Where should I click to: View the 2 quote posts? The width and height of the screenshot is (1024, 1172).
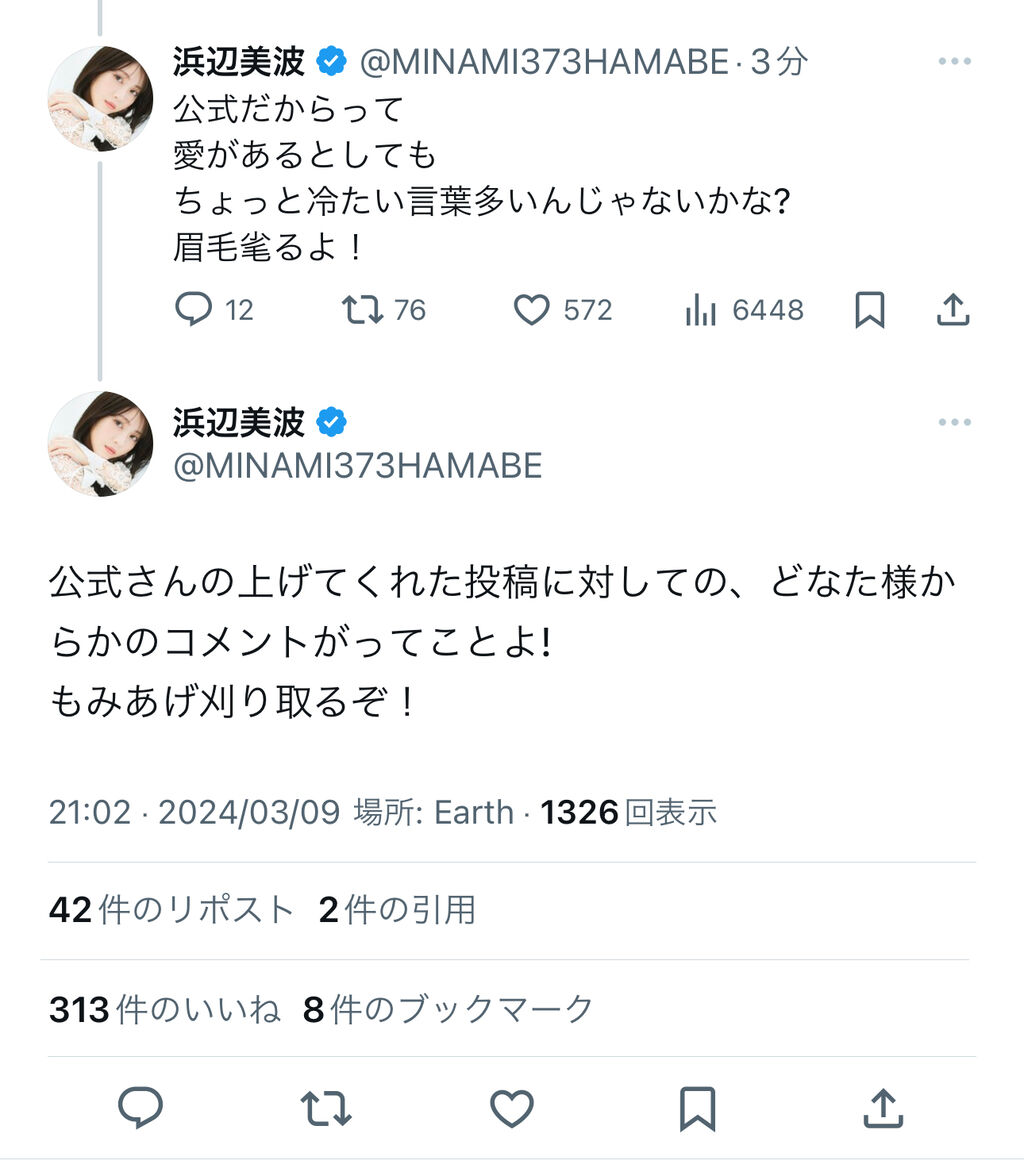click(397, 910)
